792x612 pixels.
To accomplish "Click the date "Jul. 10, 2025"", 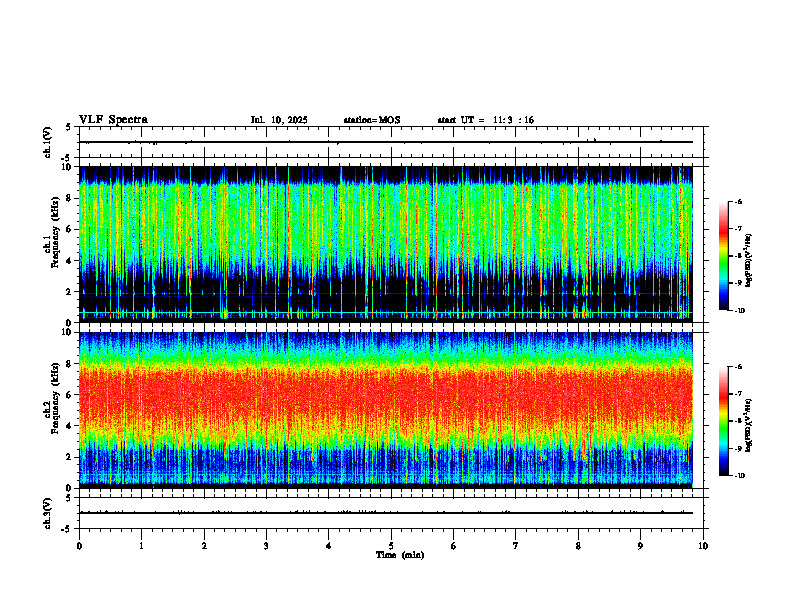I will (279, 120).
